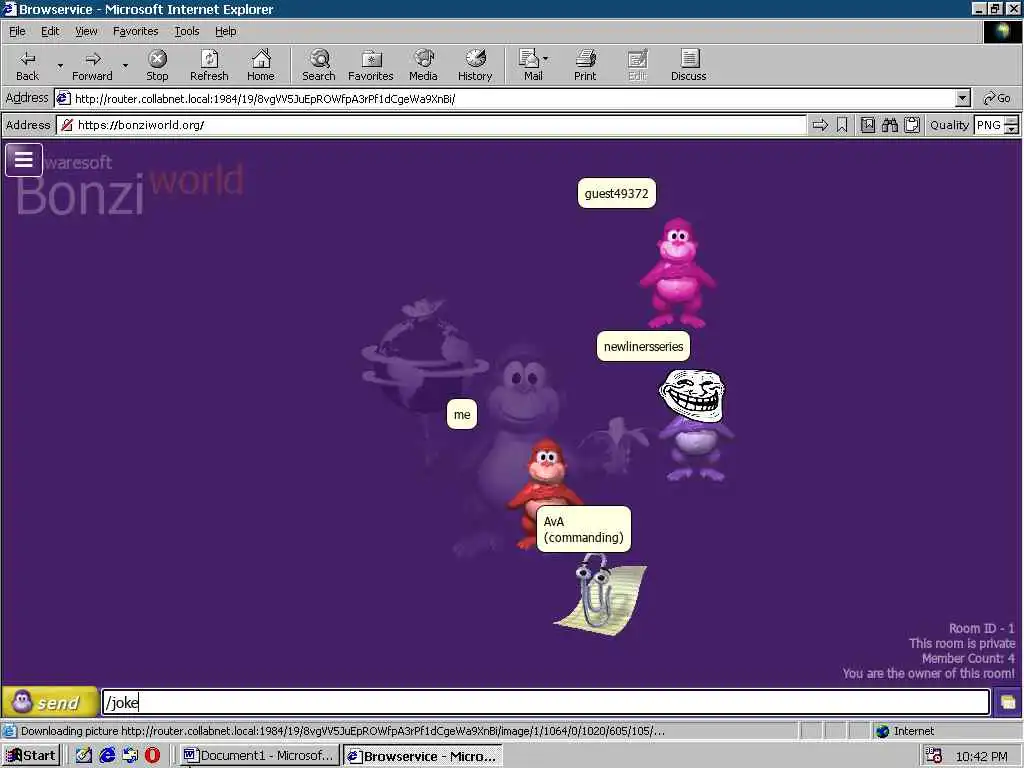Increase Quality with the up stepper arrow
Viewport: 1024px width, 768px height.
1012,120
